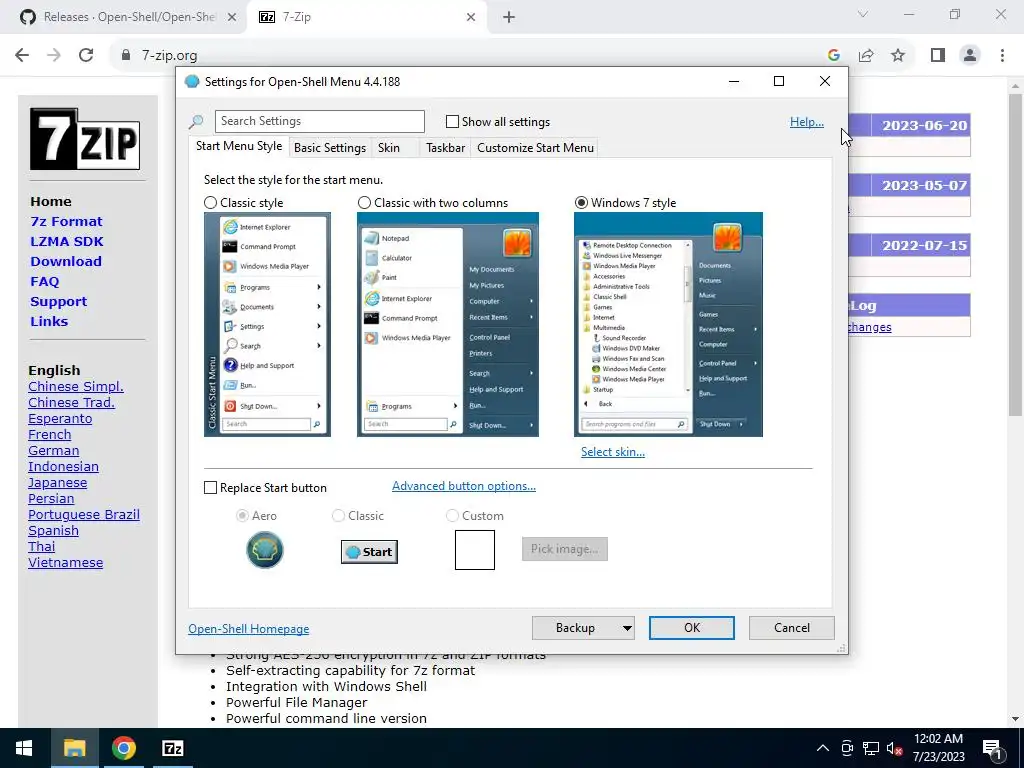Screen dimensions: 1024x768
Task: Open Chrome tab search chevron
Action: click(863, 14)
